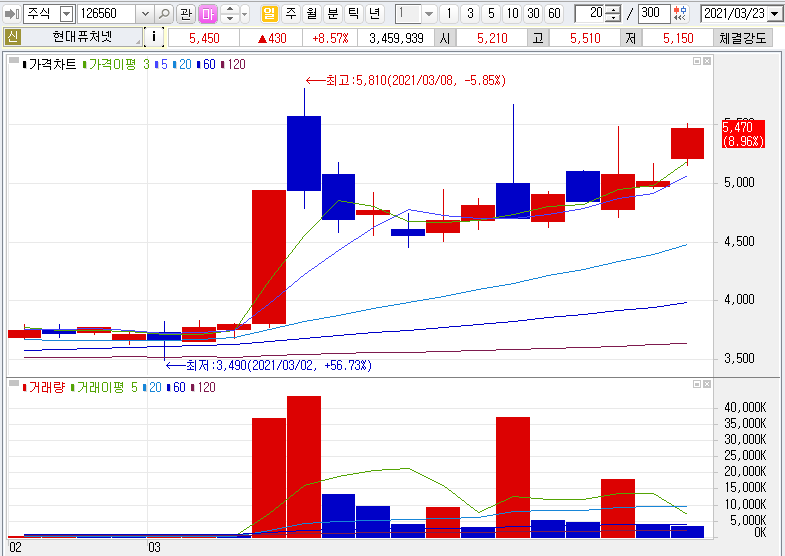Click the i information button
Screen dimensions: 785x556
click(154, 37)
